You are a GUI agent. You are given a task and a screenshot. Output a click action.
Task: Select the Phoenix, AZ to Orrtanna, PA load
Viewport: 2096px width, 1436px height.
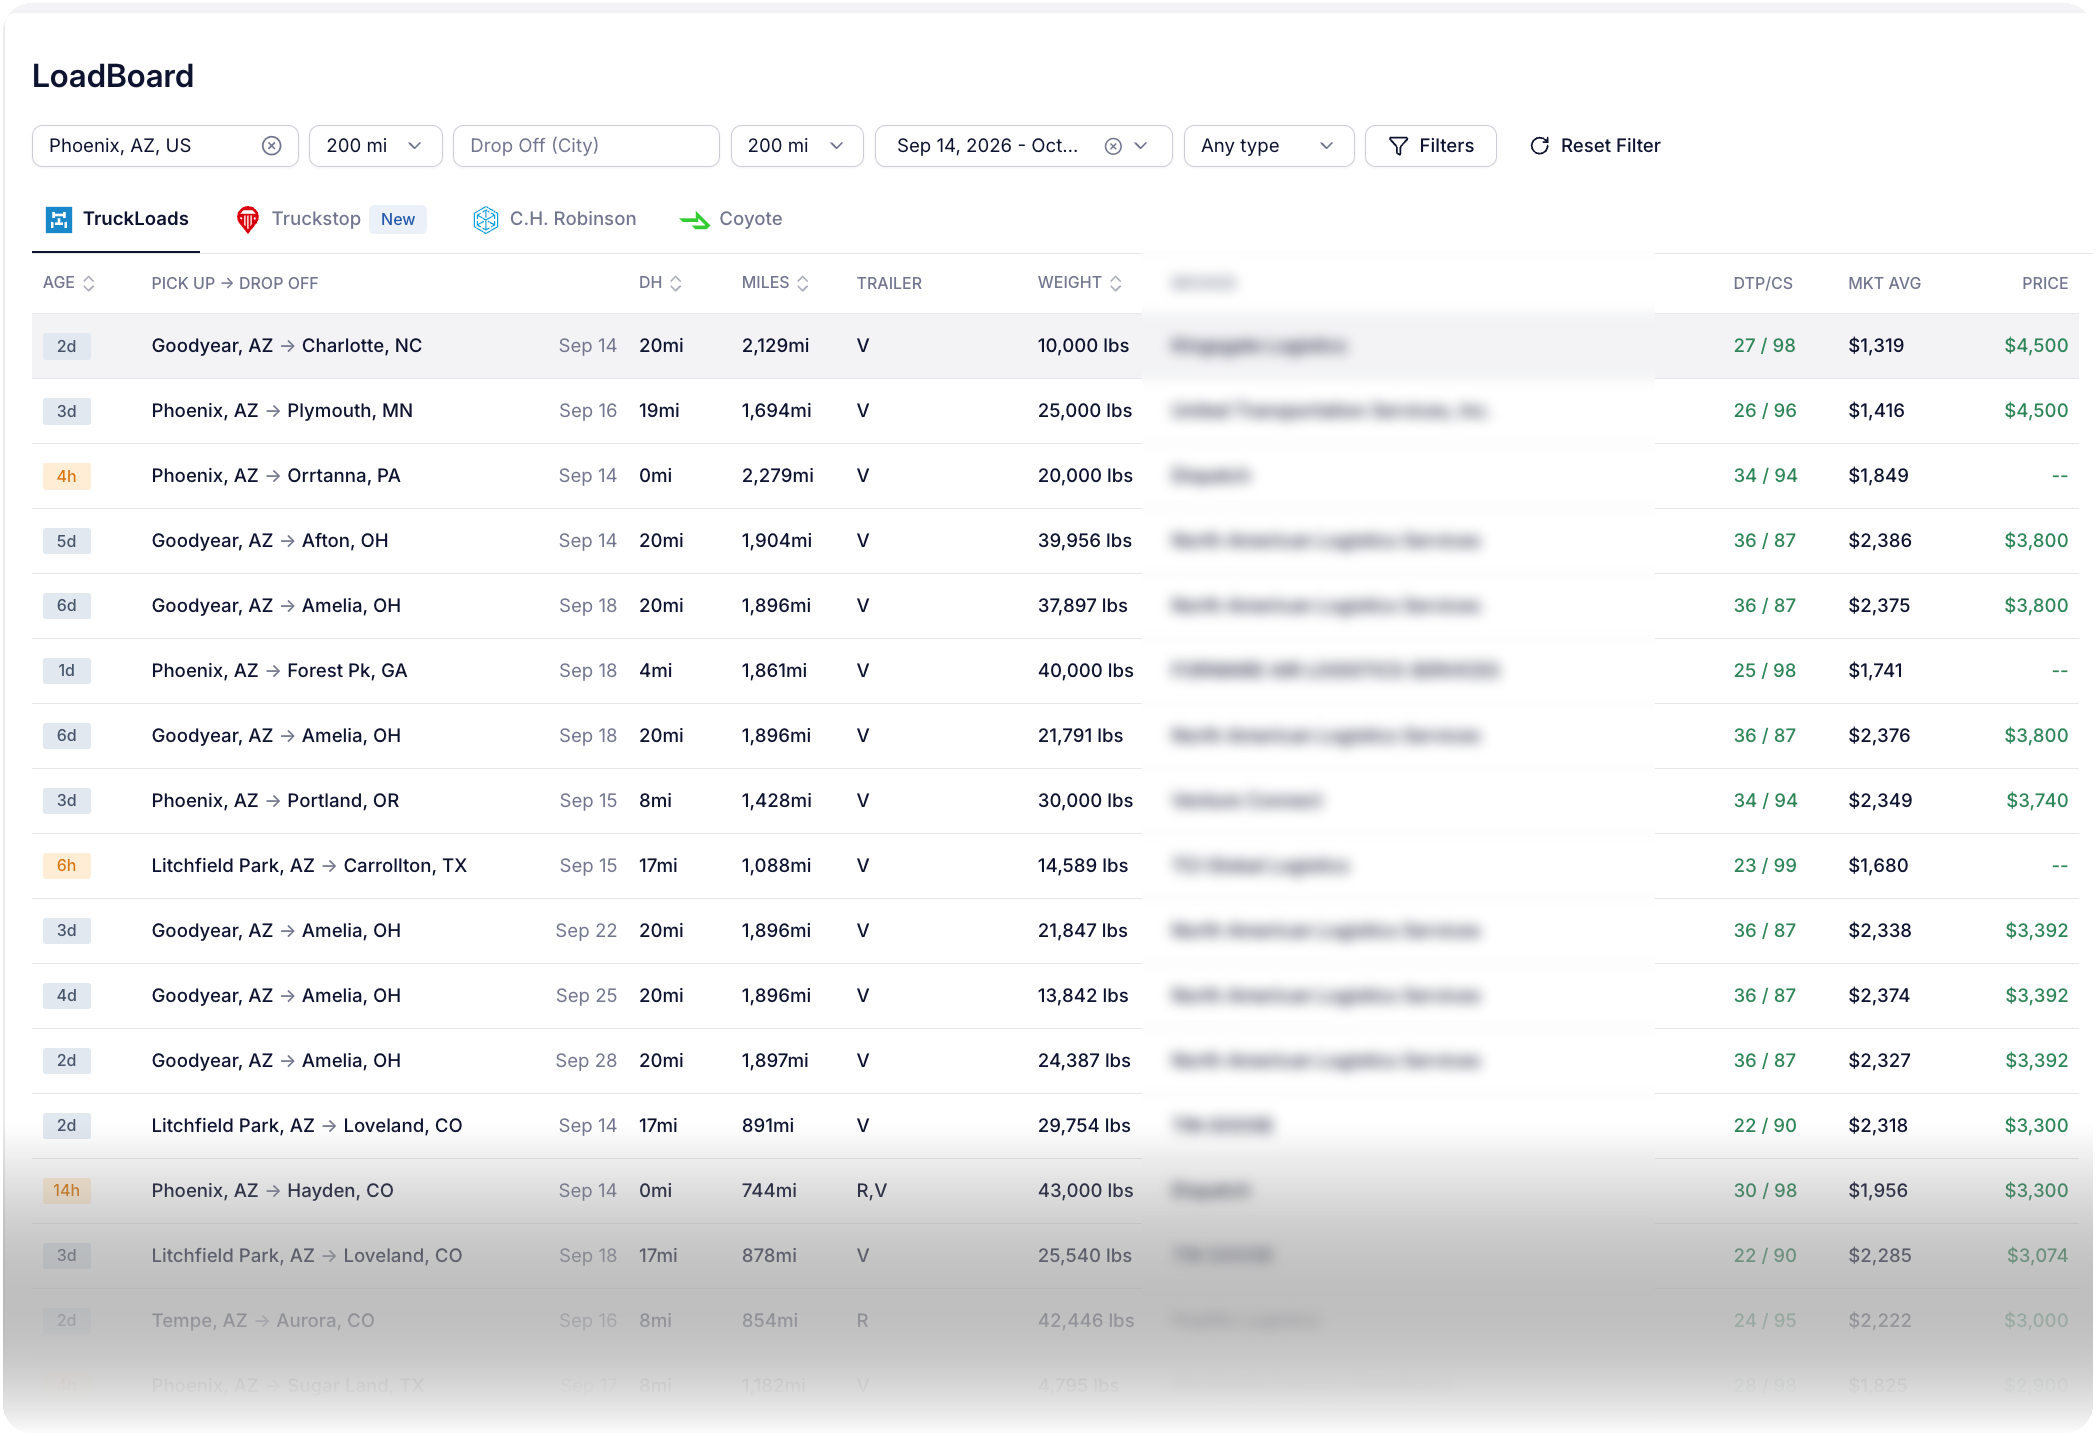click(x=1055, y=476)
